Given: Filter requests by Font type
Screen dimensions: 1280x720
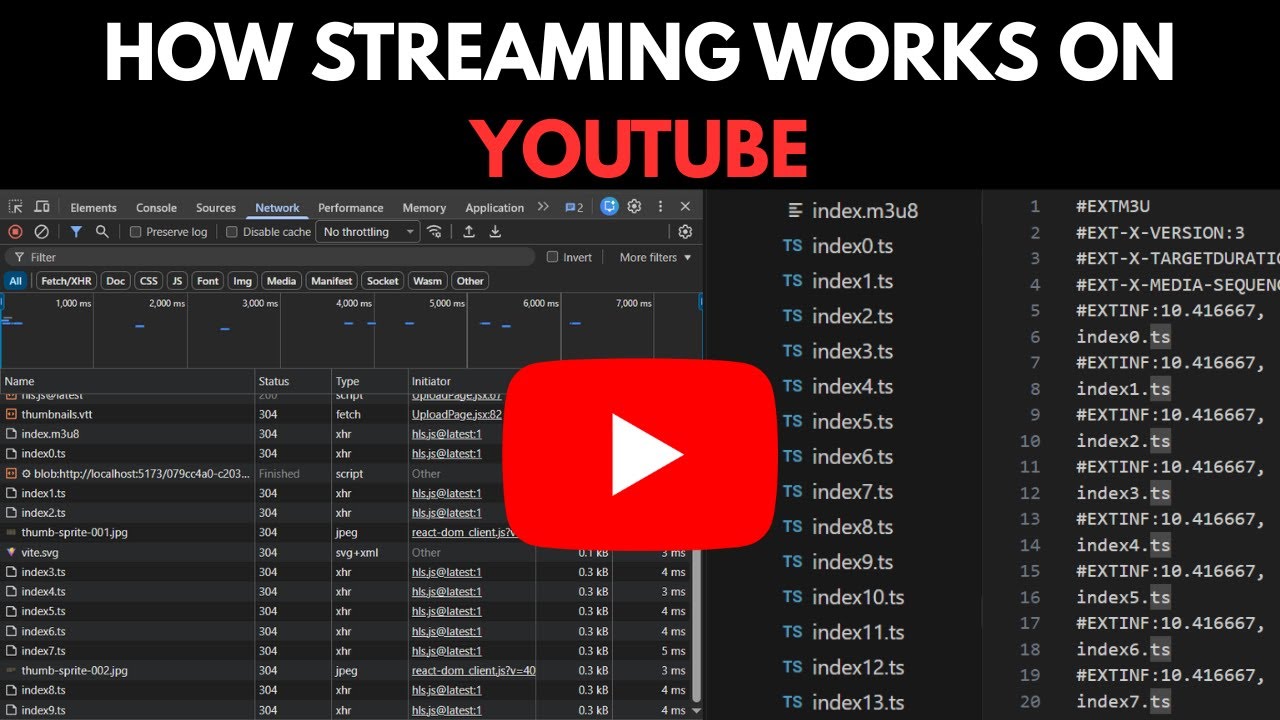Looking at the screenshot, I should pyautogui.click(x=208, y=281).
